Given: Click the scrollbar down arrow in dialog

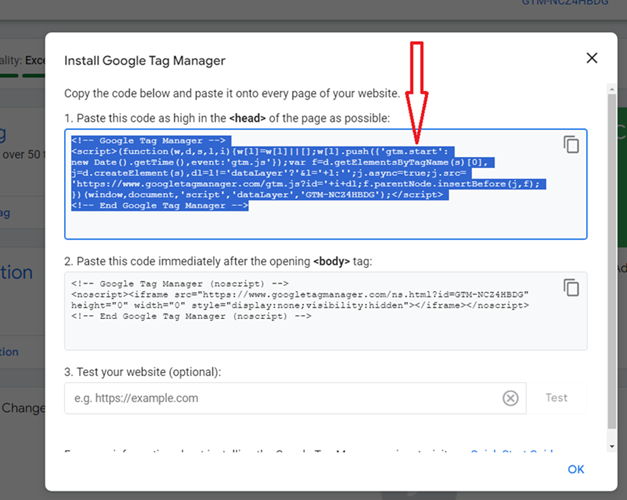Looking at the screenshot, I should pos(611,446).
